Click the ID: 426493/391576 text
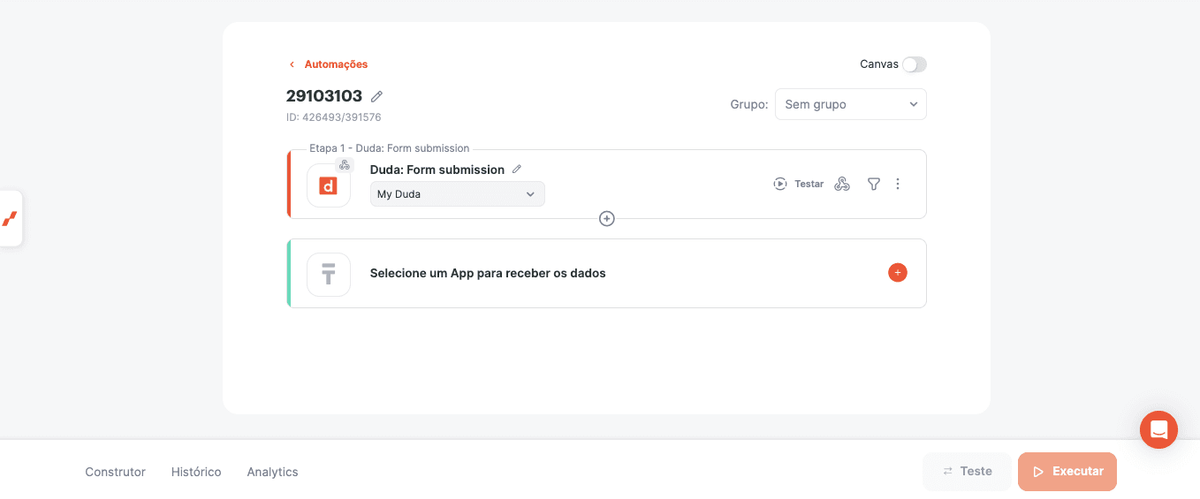The width and height of the screenshot is (1200, 499). [334, 117]
